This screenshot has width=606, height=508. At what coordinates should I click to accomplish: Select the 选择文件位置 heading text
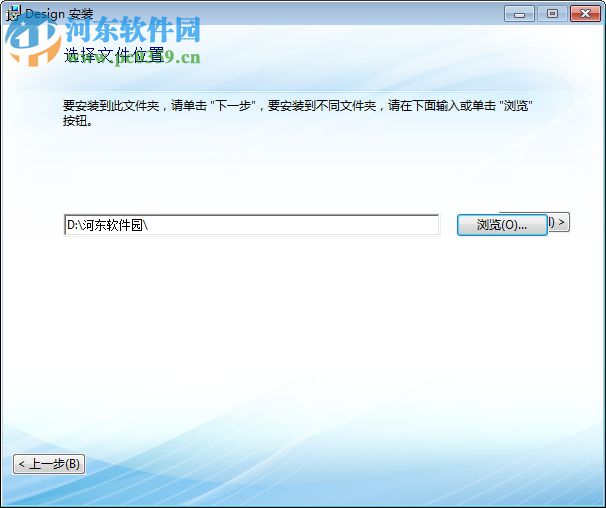click(x=114, y=55)
